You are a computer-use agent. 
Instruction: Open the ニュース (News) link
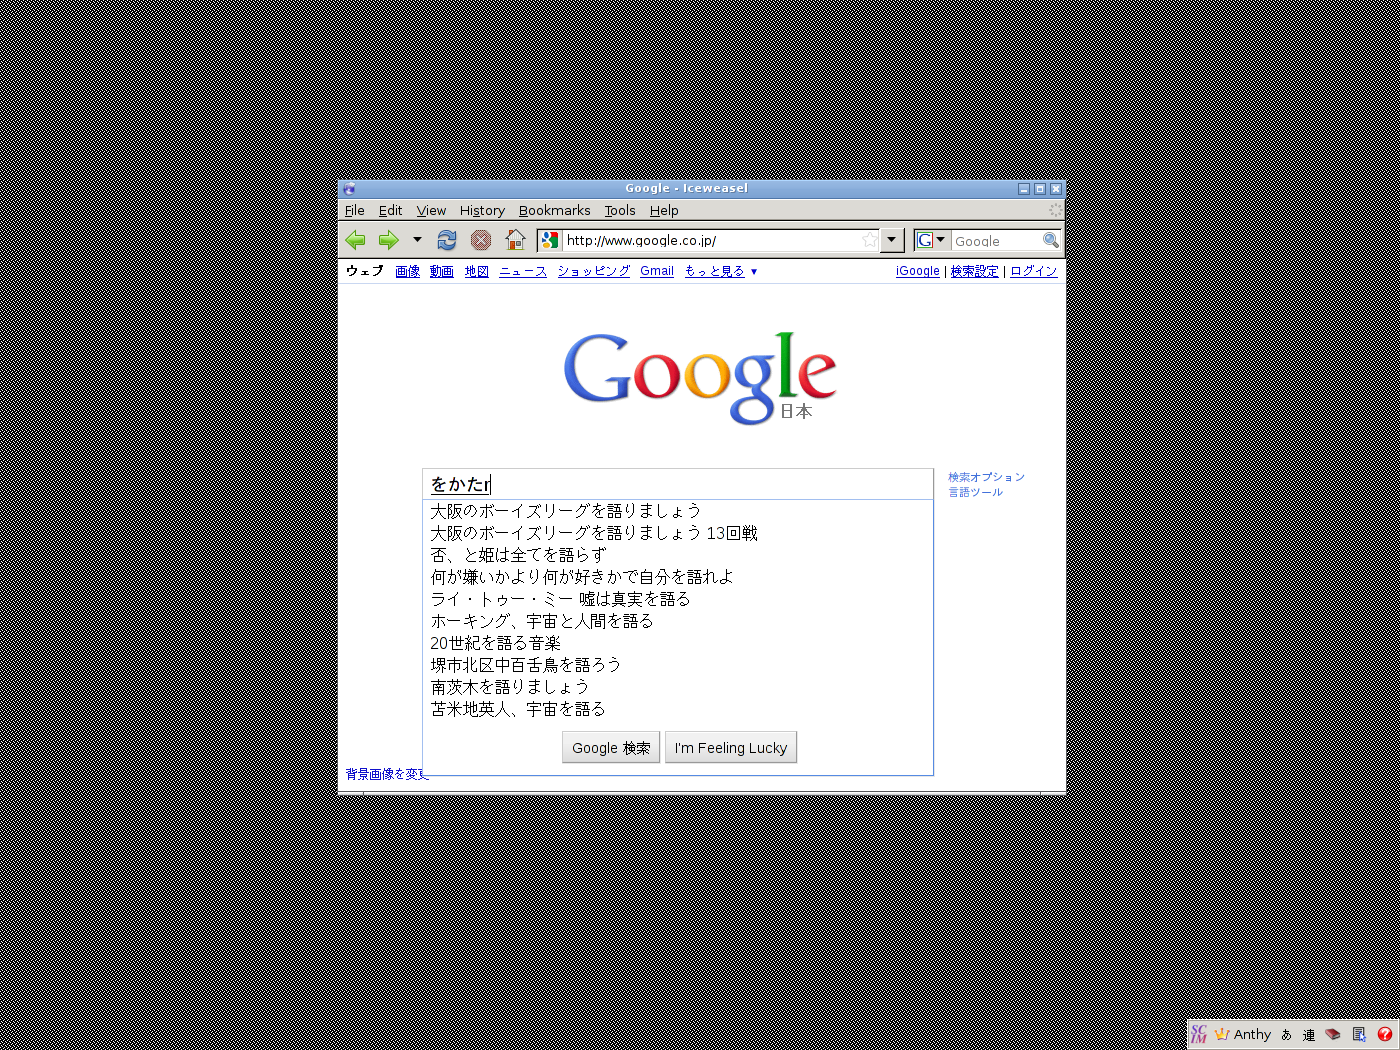point(523,271)
